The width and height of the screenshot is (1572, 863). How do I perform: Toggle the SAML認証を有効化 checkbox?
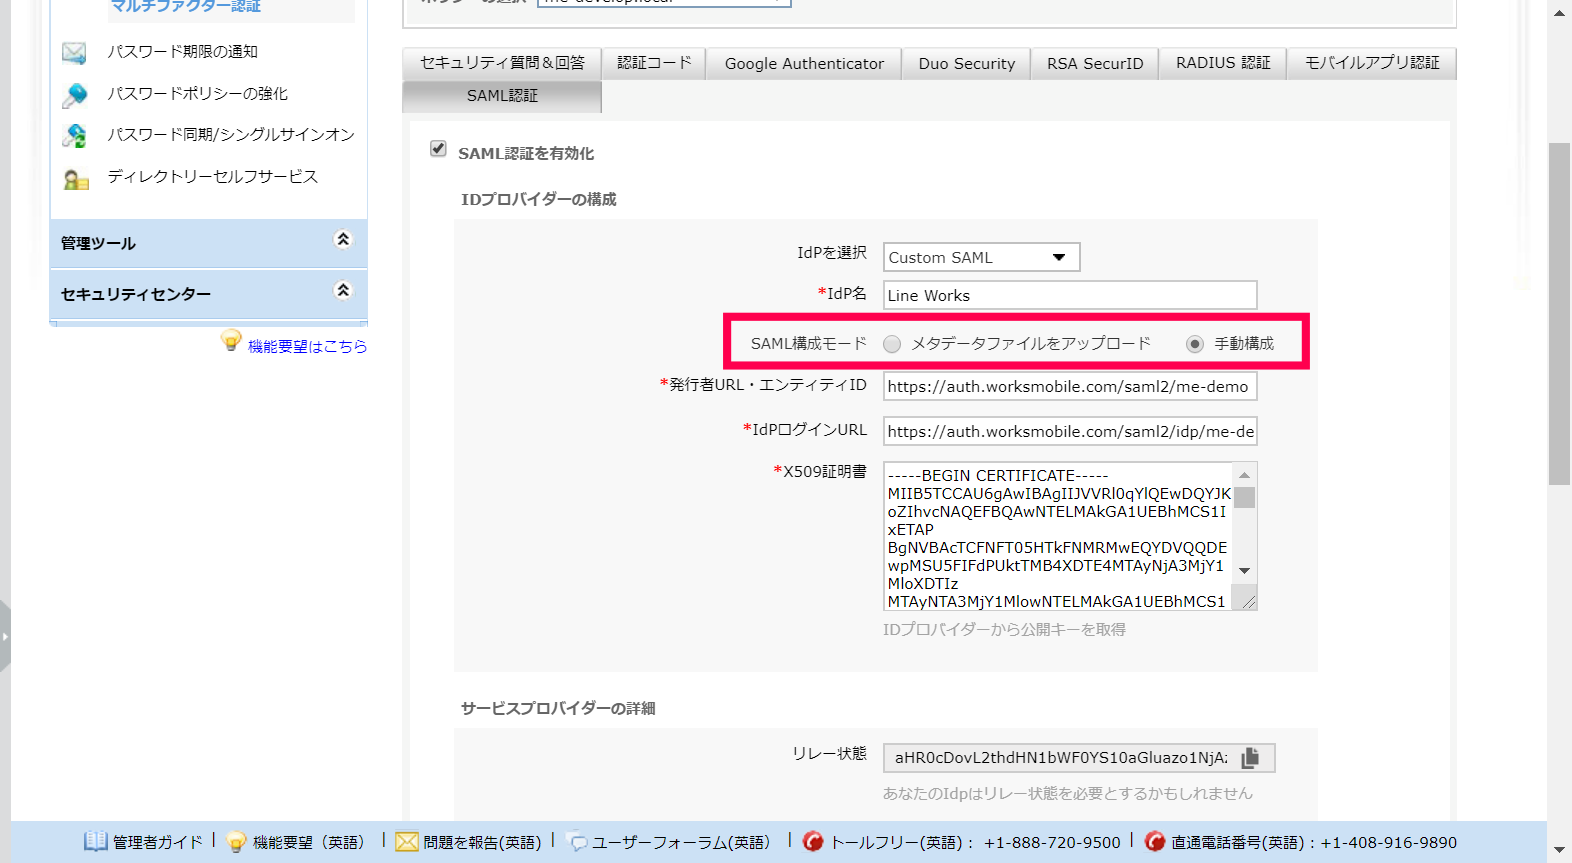(x=438, y=149)
